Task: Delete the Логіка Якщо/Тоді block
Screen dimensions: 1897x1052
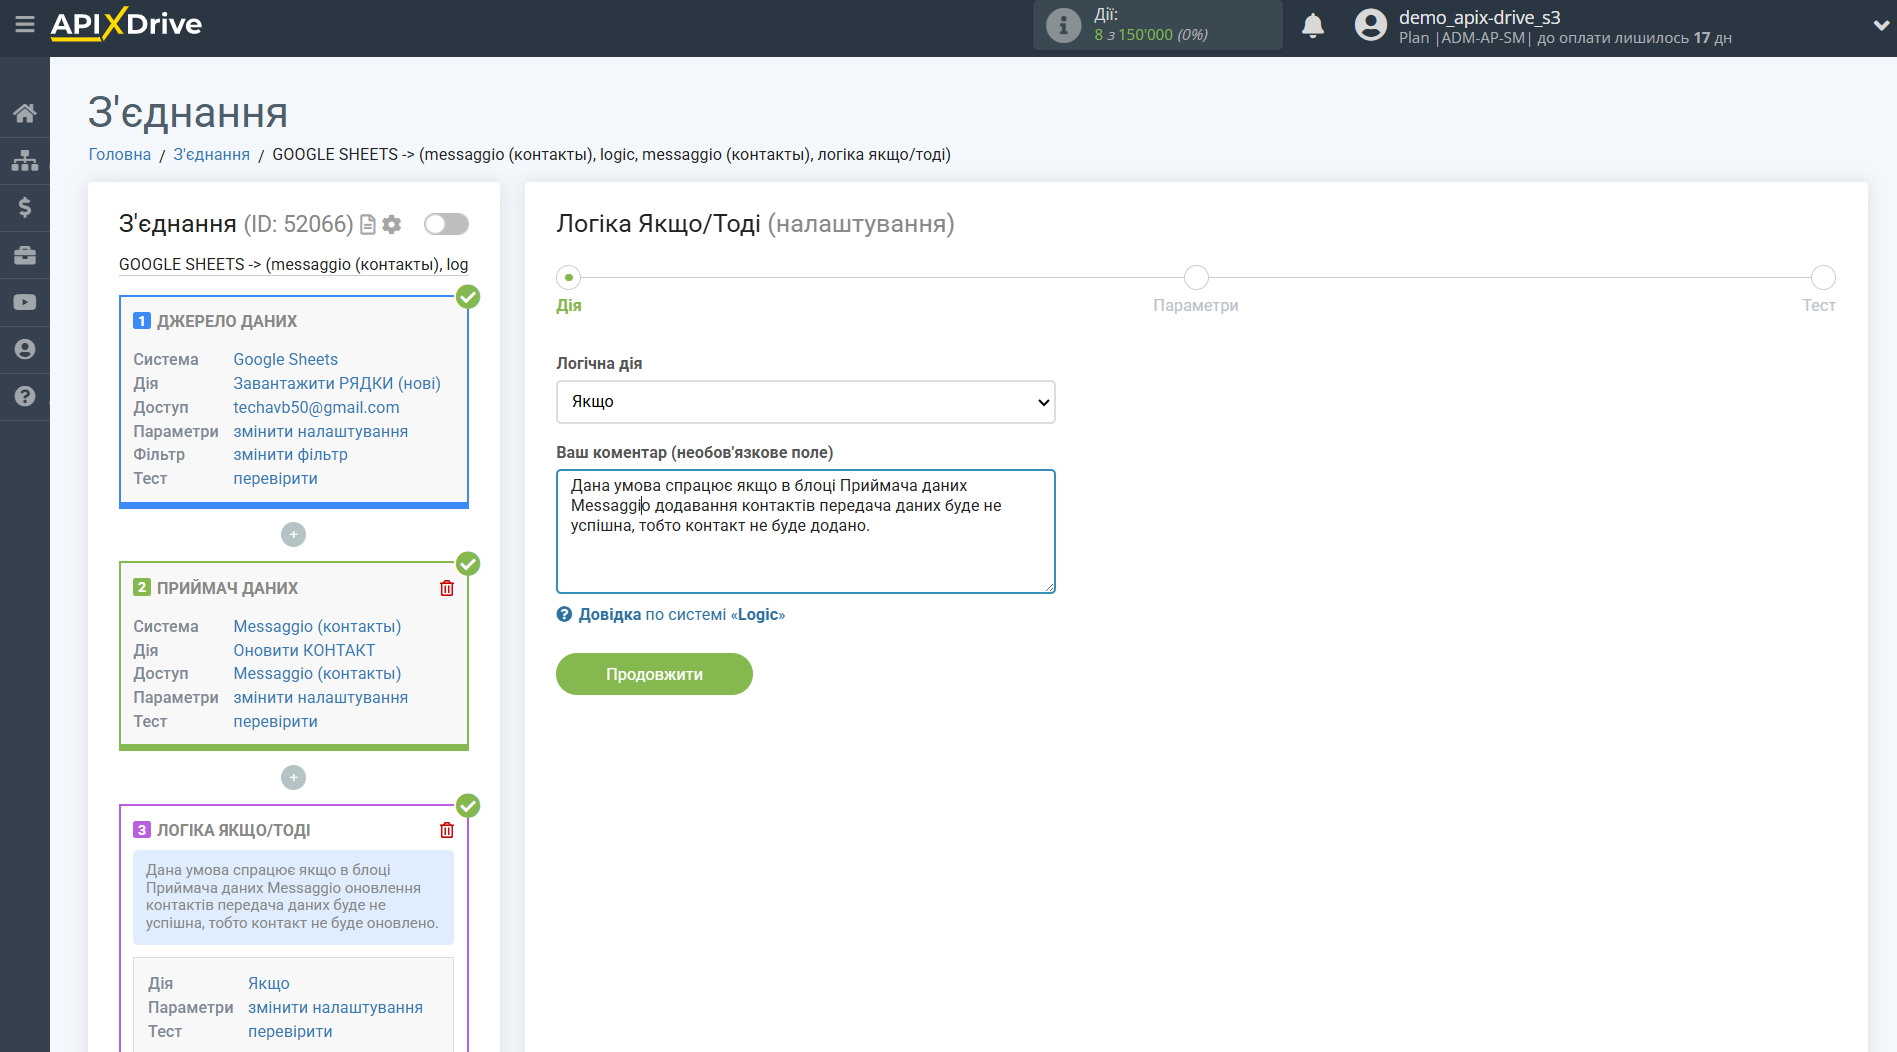Action: [x=447, y=830]
